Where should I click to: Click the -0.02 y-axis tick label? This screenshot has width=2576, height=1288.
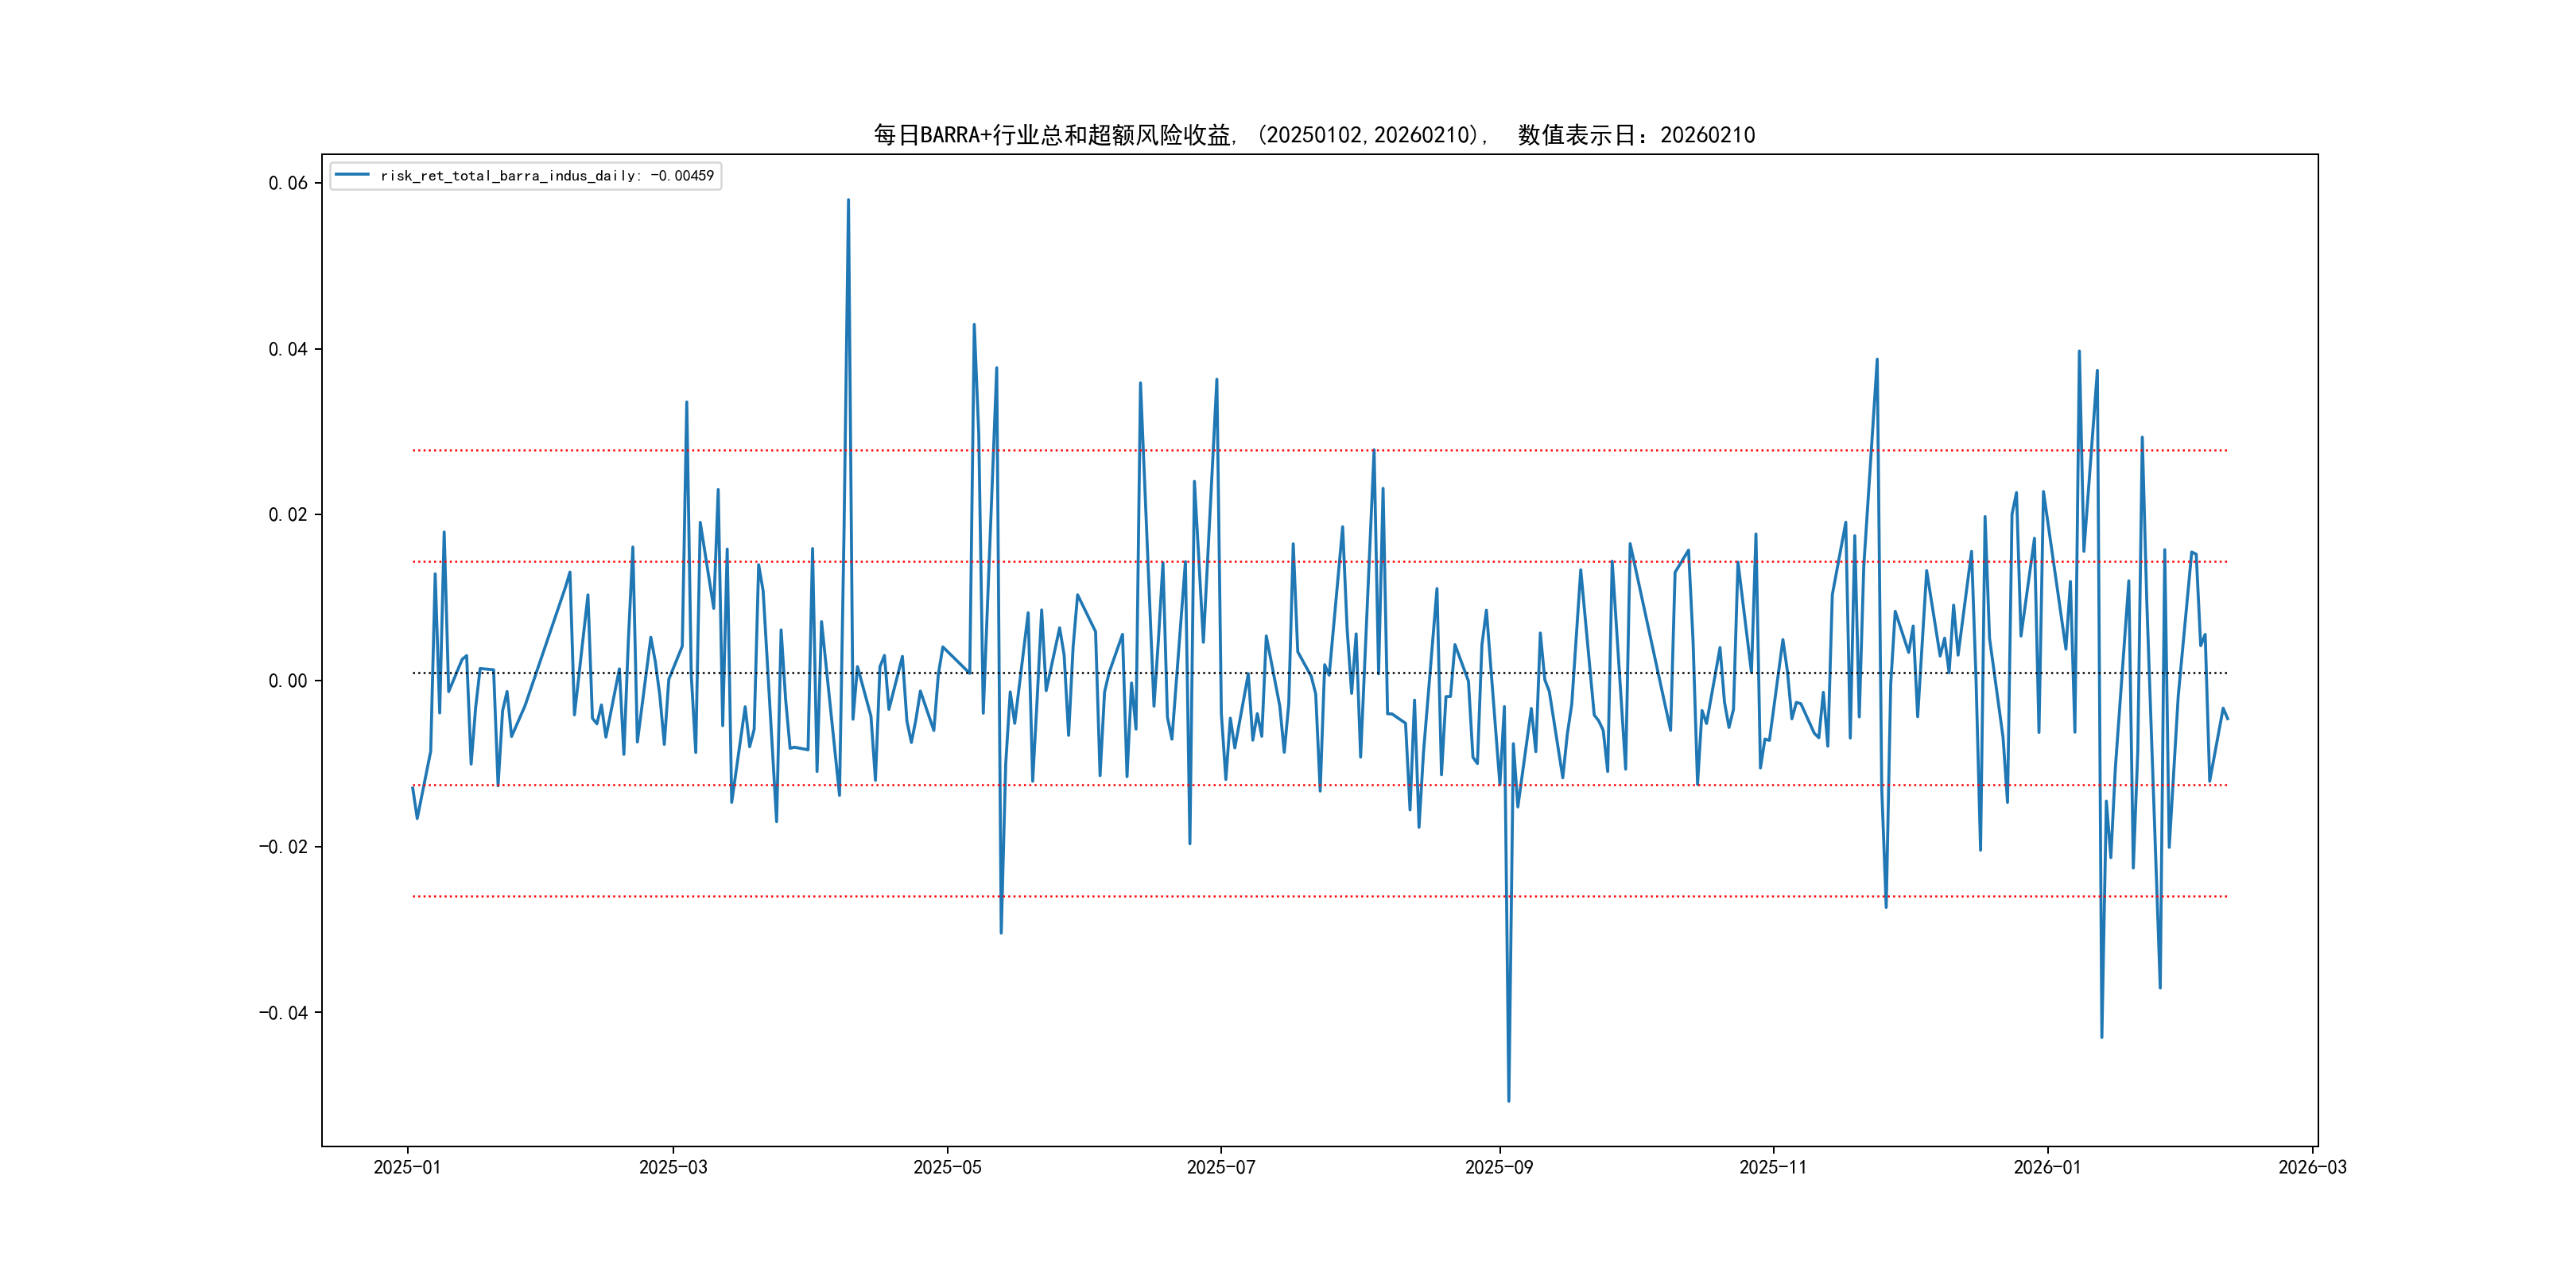pyautogui.click(x=284, y=847)
